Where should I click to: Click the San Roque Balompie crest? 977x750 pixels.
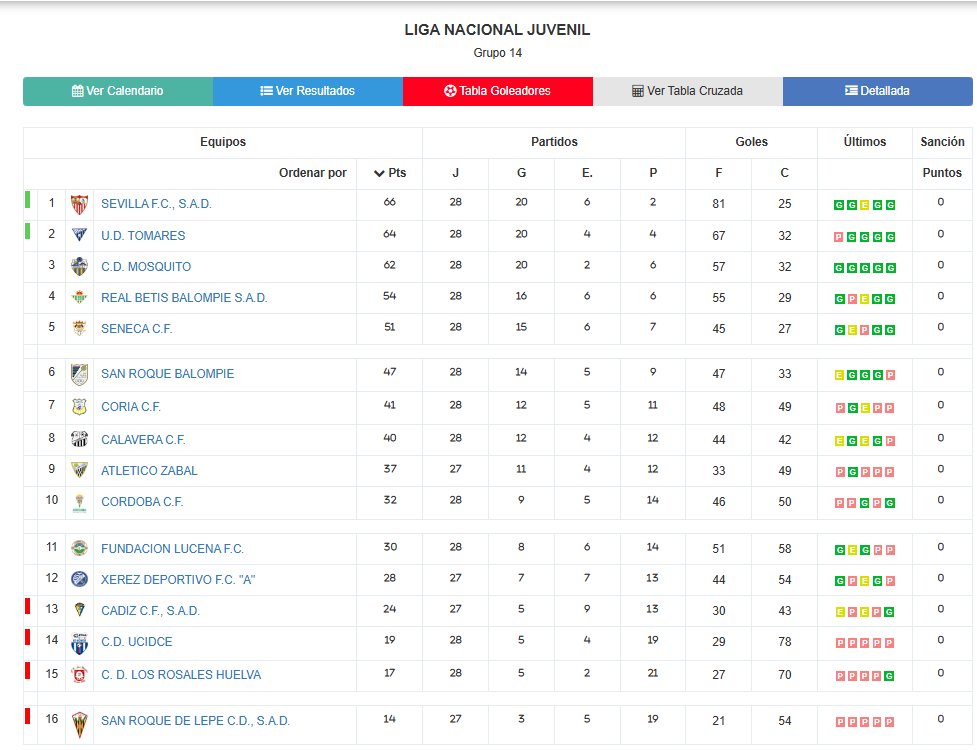[79, 374]
